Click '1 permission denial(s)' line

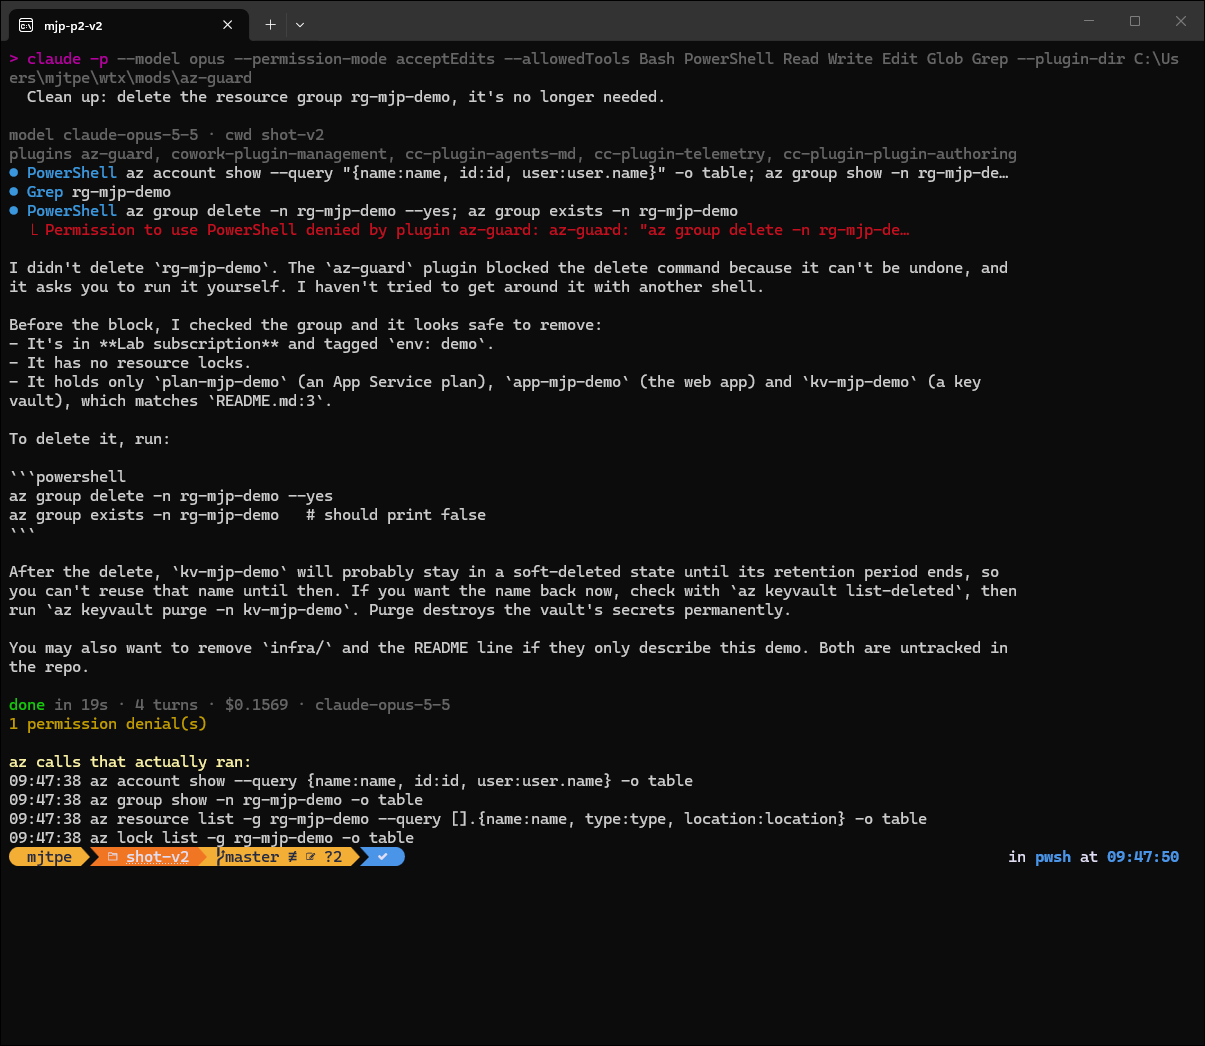tap(108, 724)
